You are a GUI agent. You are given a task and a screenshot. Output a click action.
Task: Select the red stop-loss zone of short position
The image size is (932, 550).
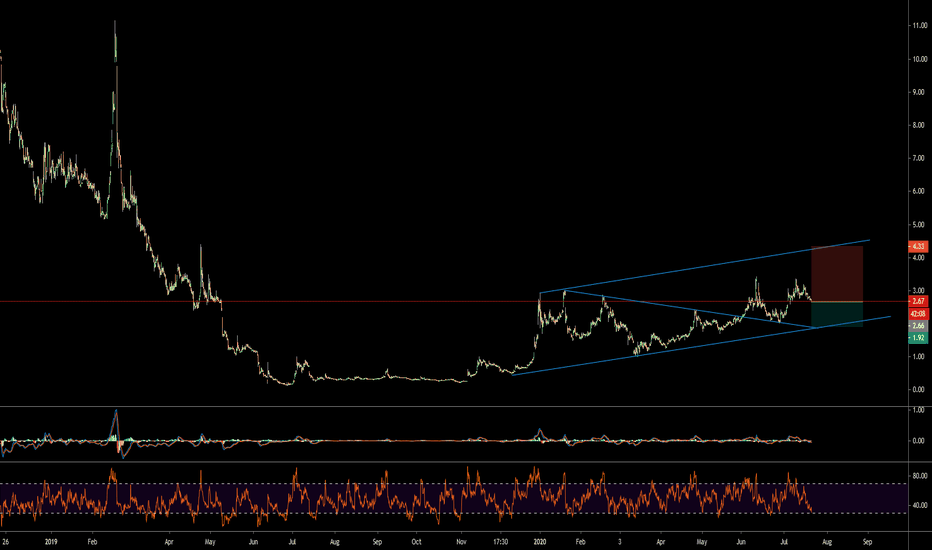coord(837,274)
